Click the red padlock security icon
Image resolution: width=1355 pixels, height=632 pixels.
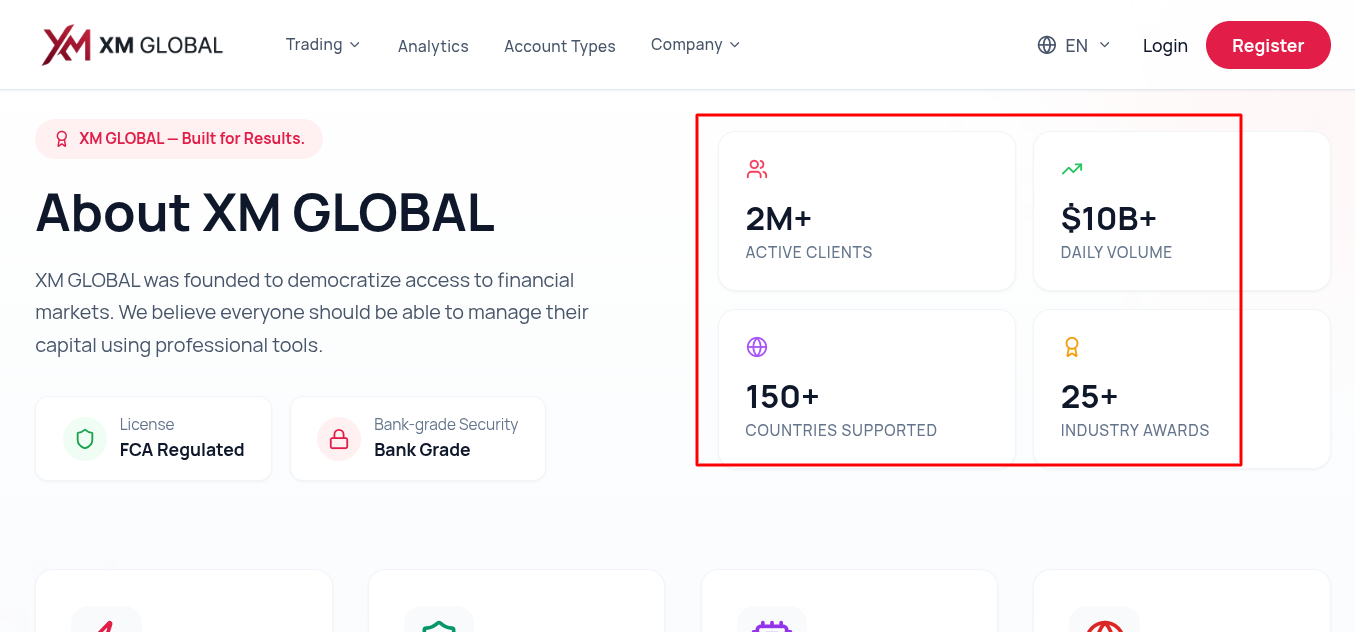coord(339,439)
